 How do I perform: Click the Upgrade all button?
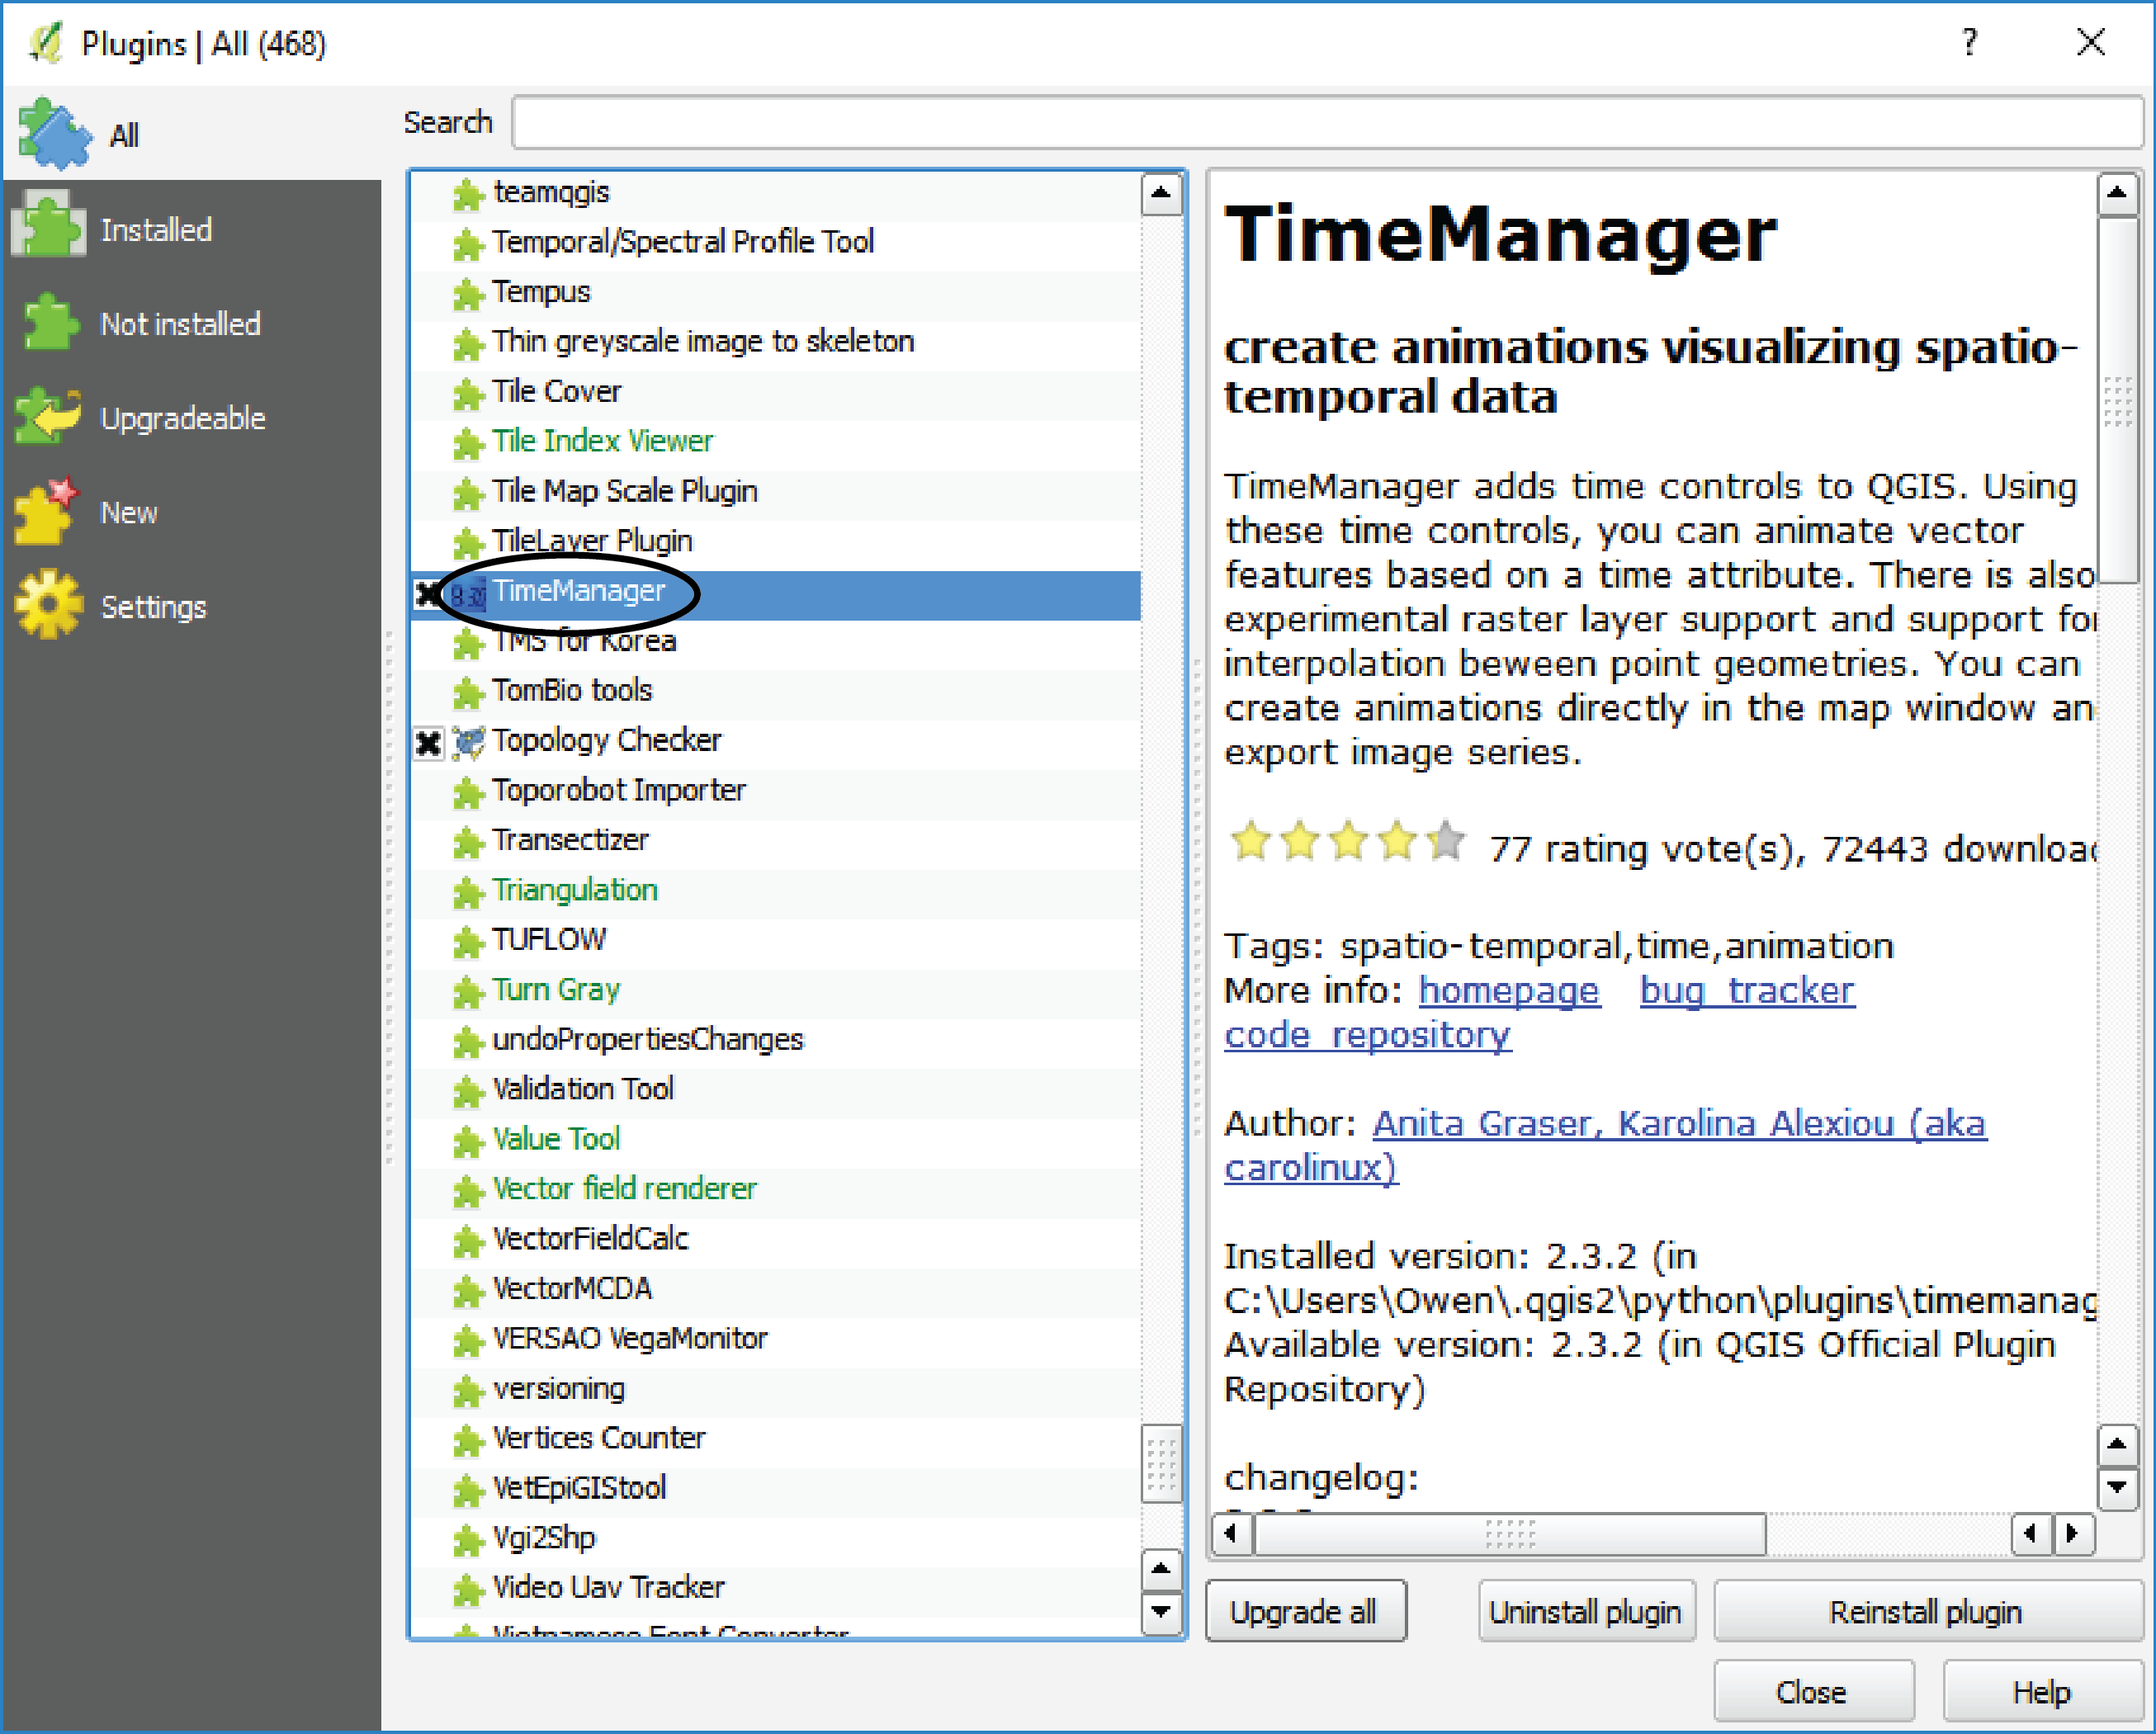tap(1305, 1612)
